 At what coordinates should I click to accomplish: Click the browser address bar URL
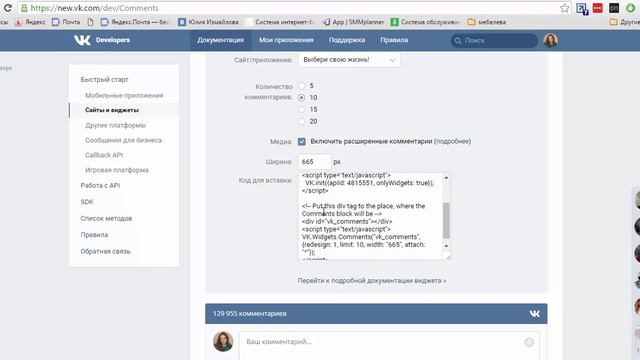click(x=95, y=8)
